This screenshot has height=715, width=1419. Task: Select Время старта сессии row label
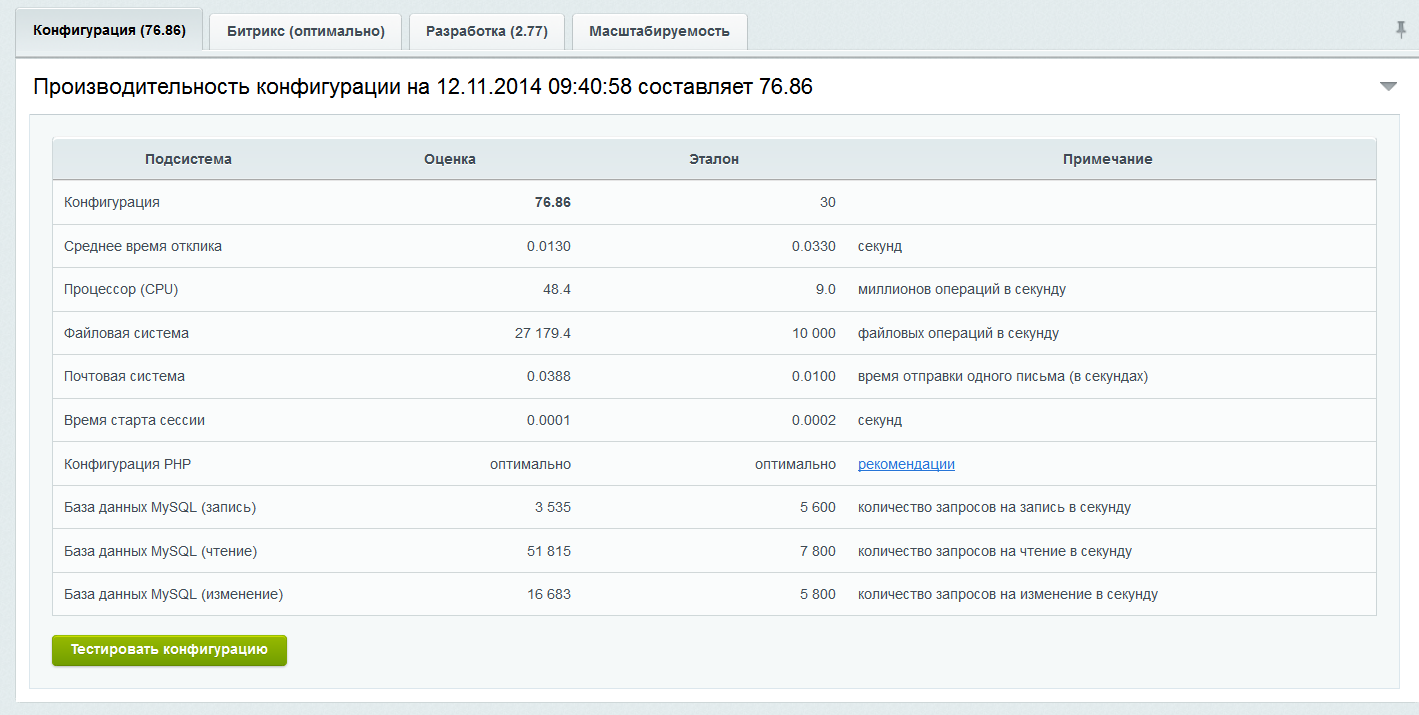pos(134,420)
